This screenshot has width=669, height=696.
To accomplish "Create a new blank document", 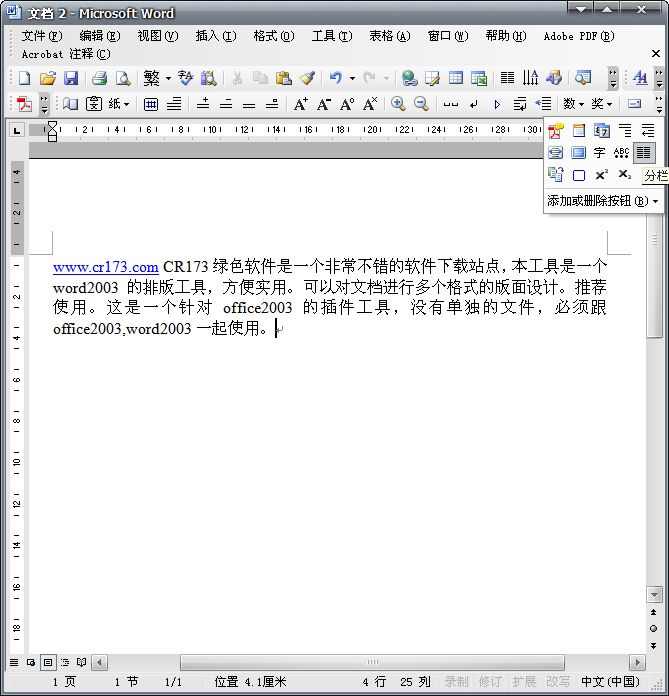I will 24,78.
